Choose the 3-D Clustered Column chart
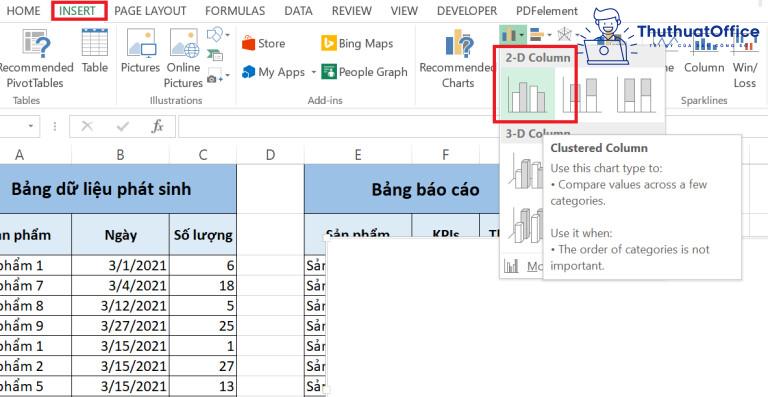Viewport: 768px width, 397px height. pyautogui.click(x=527, y=170)
